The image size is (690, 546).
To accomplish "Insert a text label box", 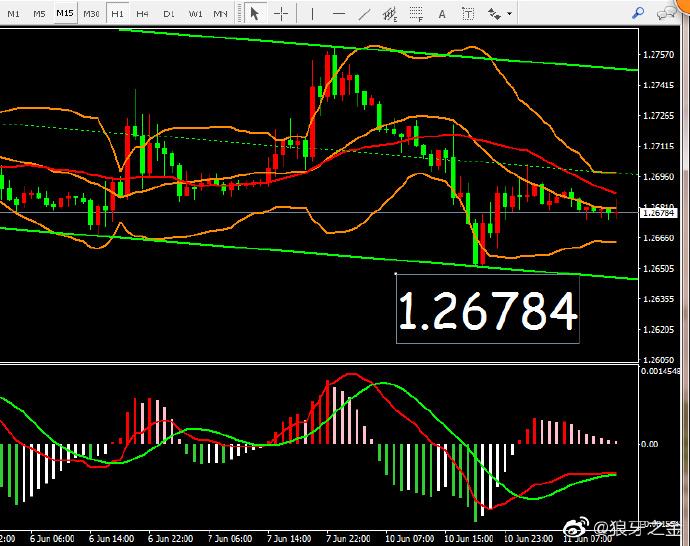I will coord(467,14).
